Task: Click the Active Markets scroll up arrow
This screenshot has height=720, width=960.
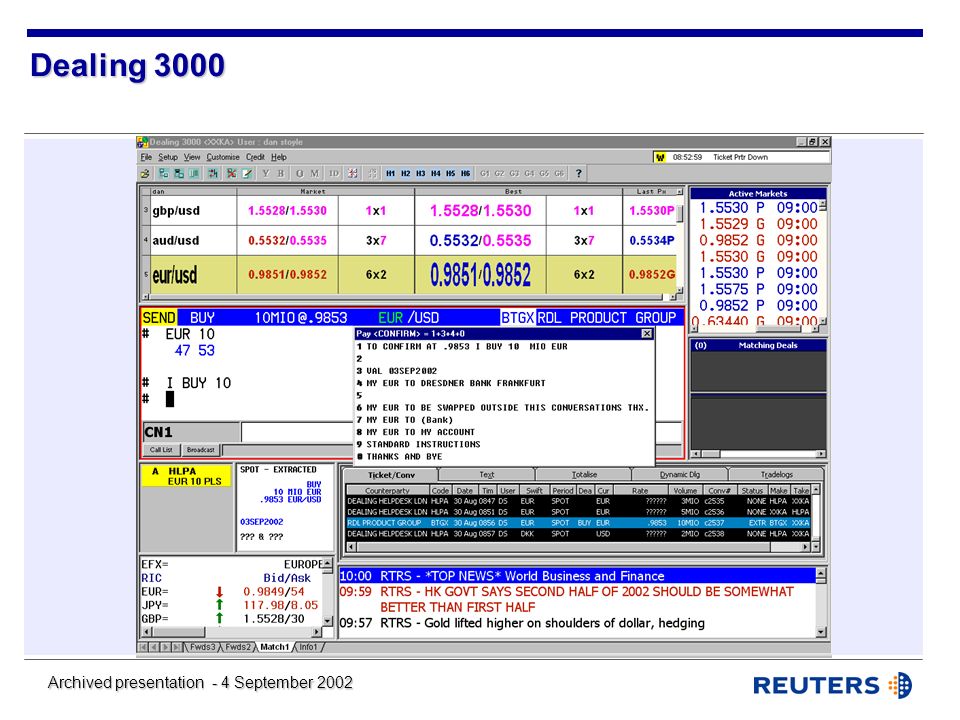Action: click(x=822, y=205)
